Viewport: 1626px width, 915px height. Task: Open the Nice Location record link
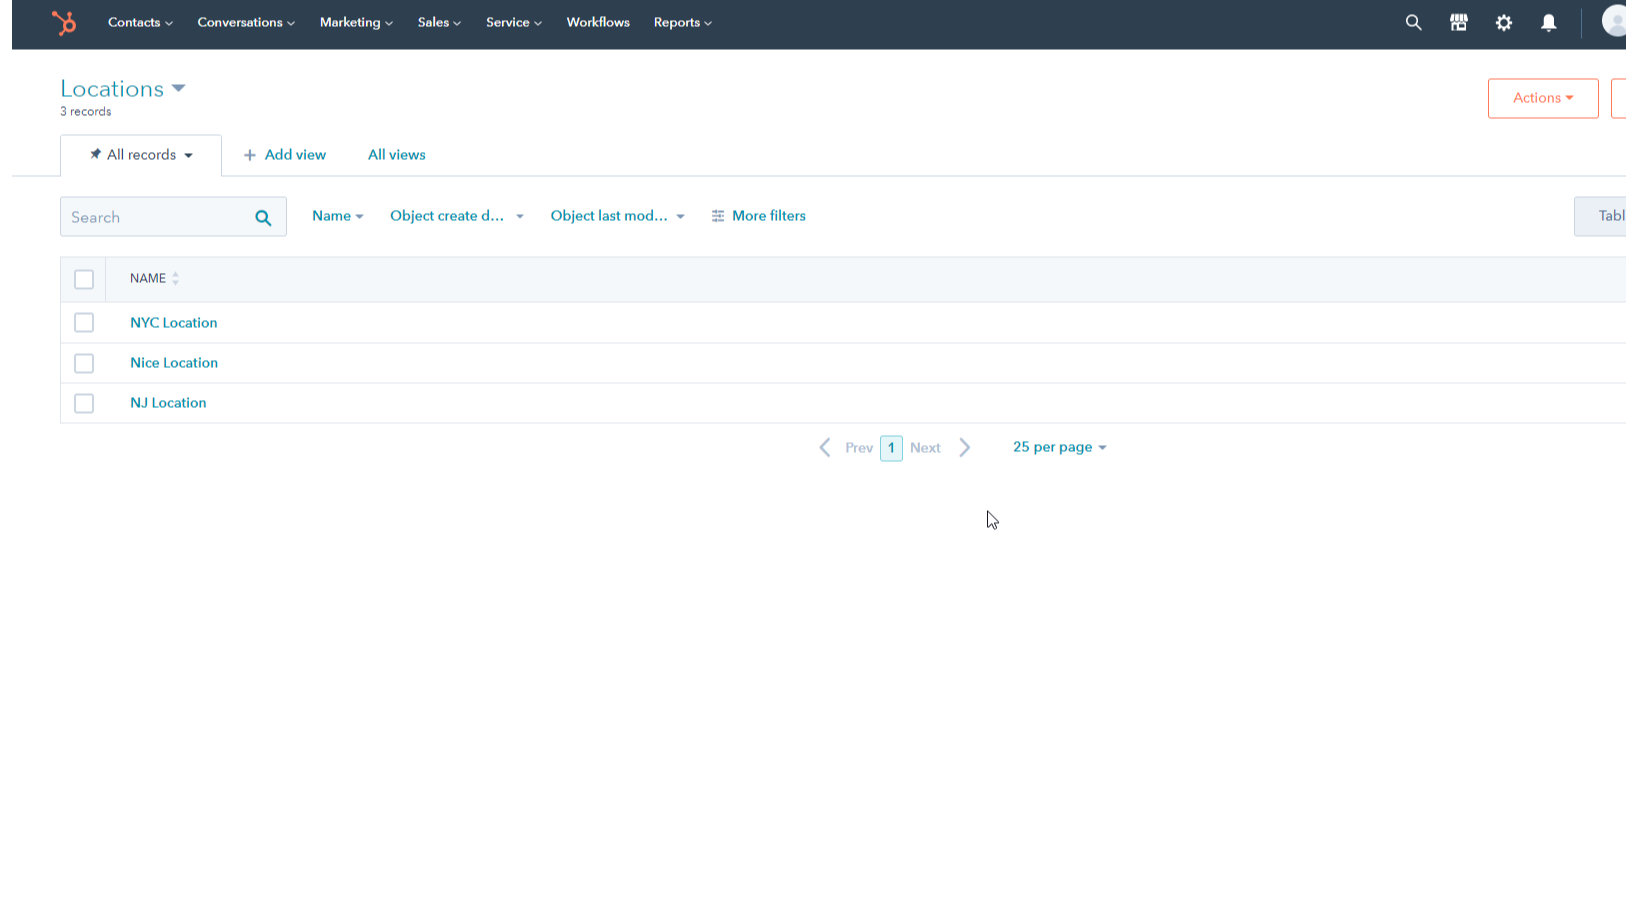click(x=174, y=363)
